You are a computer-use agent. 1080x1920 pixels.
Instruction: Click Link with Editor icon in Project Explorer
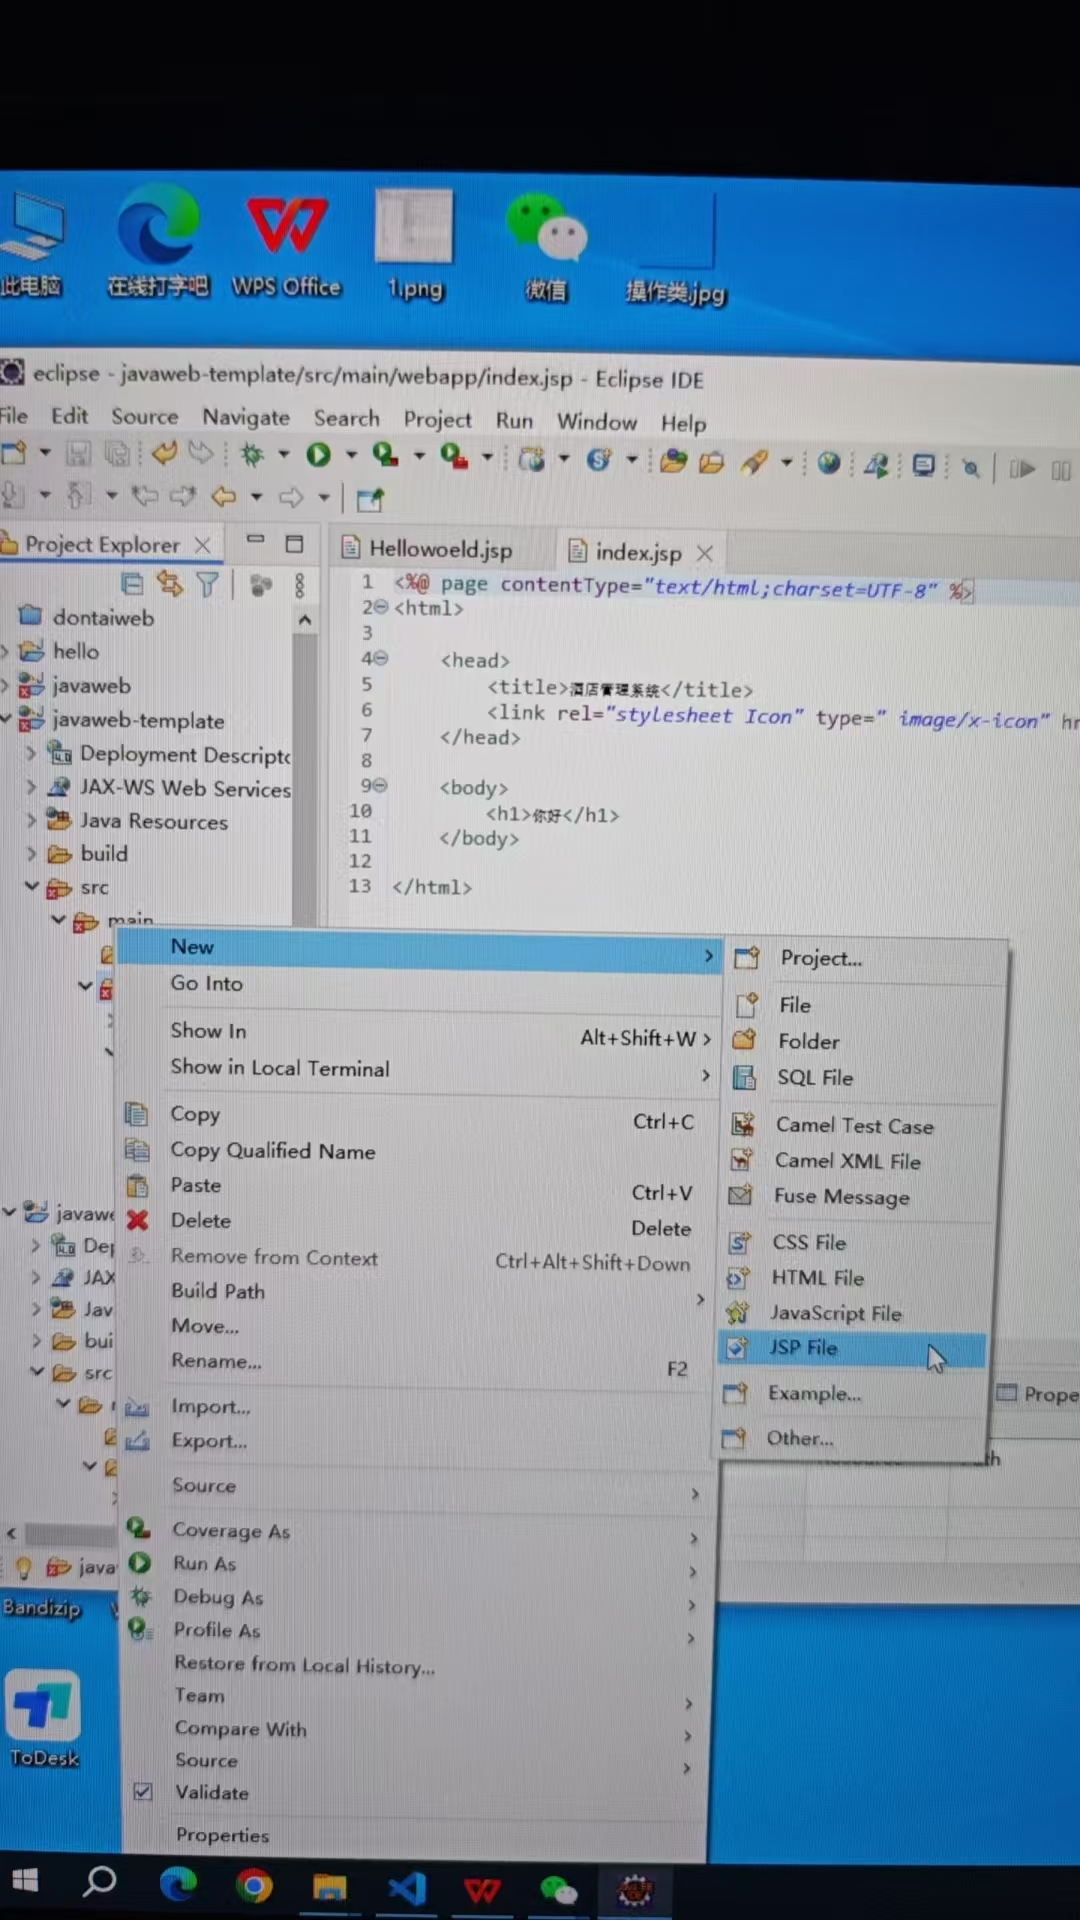pyautogui.click(x=170, y=584)
